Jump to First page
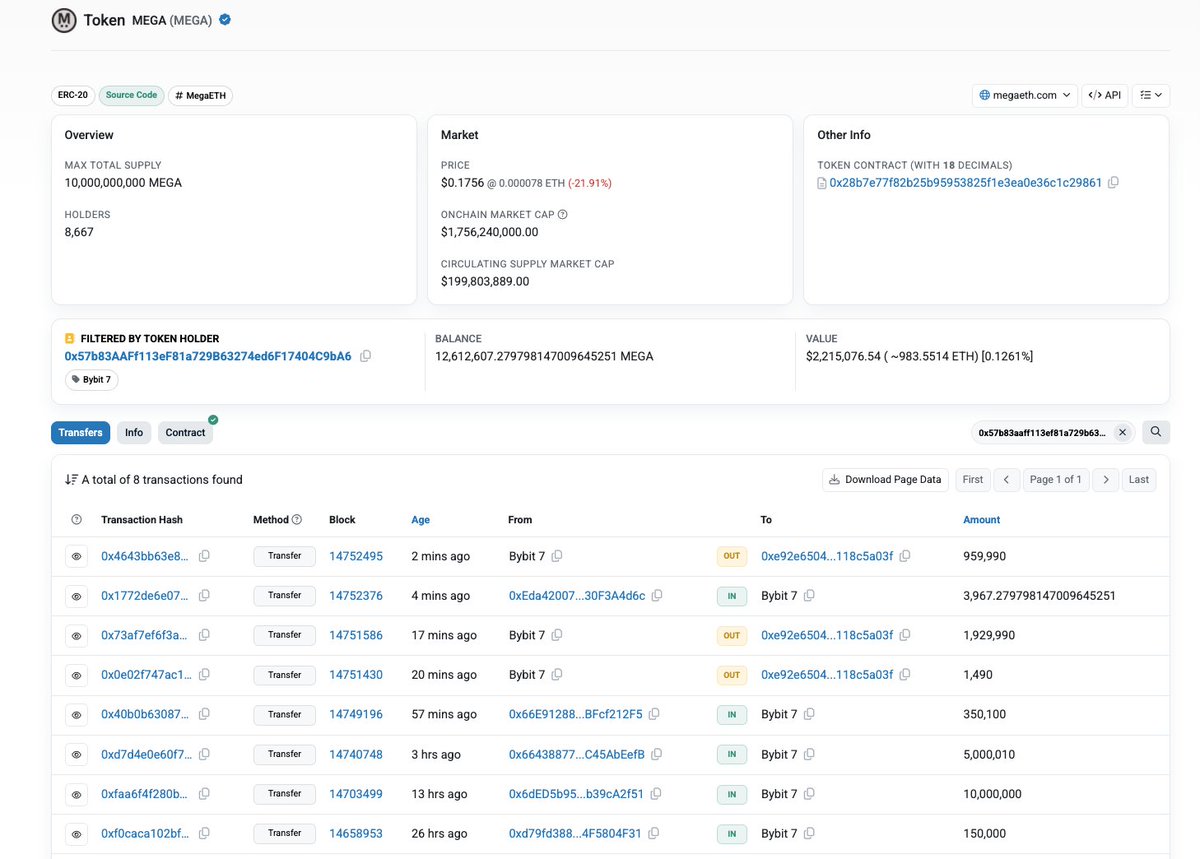 tap(973, 480)
